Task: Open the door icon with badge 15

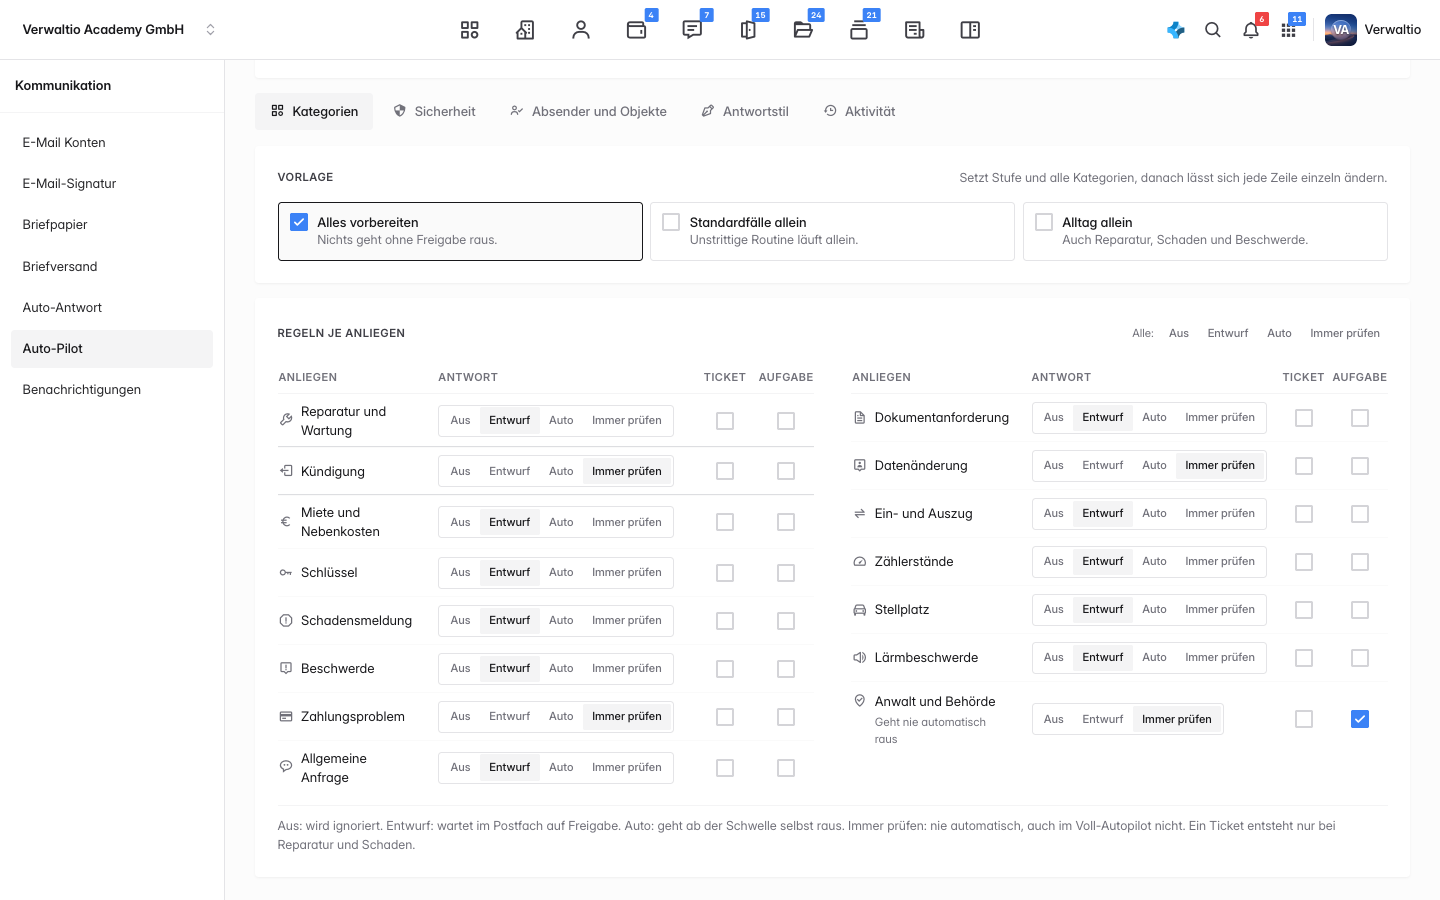Action: (748, 30)
